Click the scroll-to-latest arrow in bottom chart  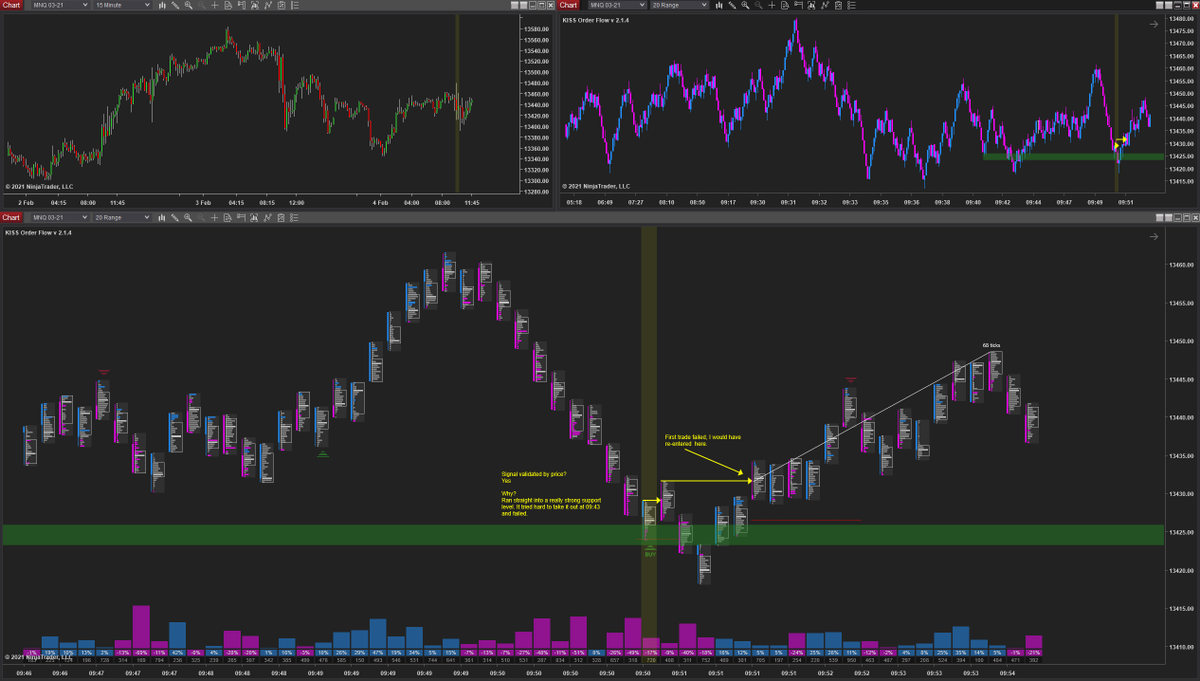pos(1153,237)
